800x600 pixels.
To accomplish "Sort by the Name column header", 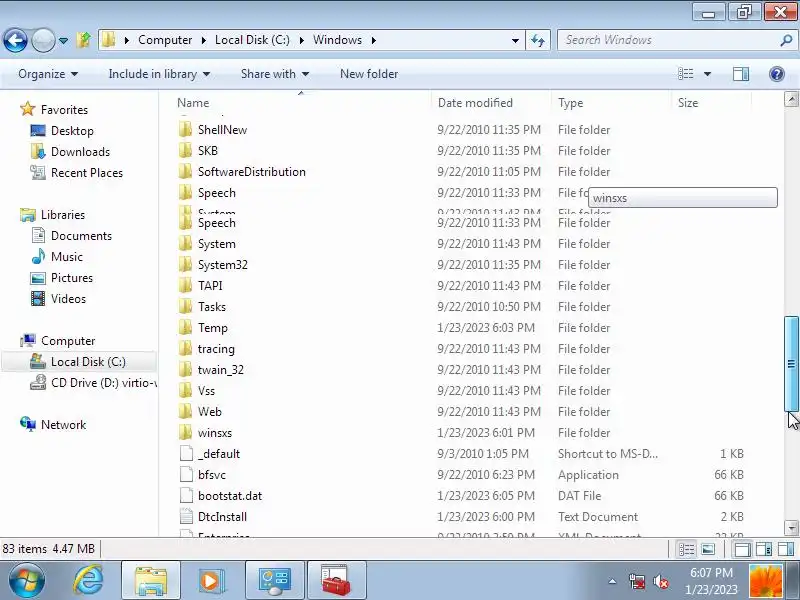I will coord(193,103).
